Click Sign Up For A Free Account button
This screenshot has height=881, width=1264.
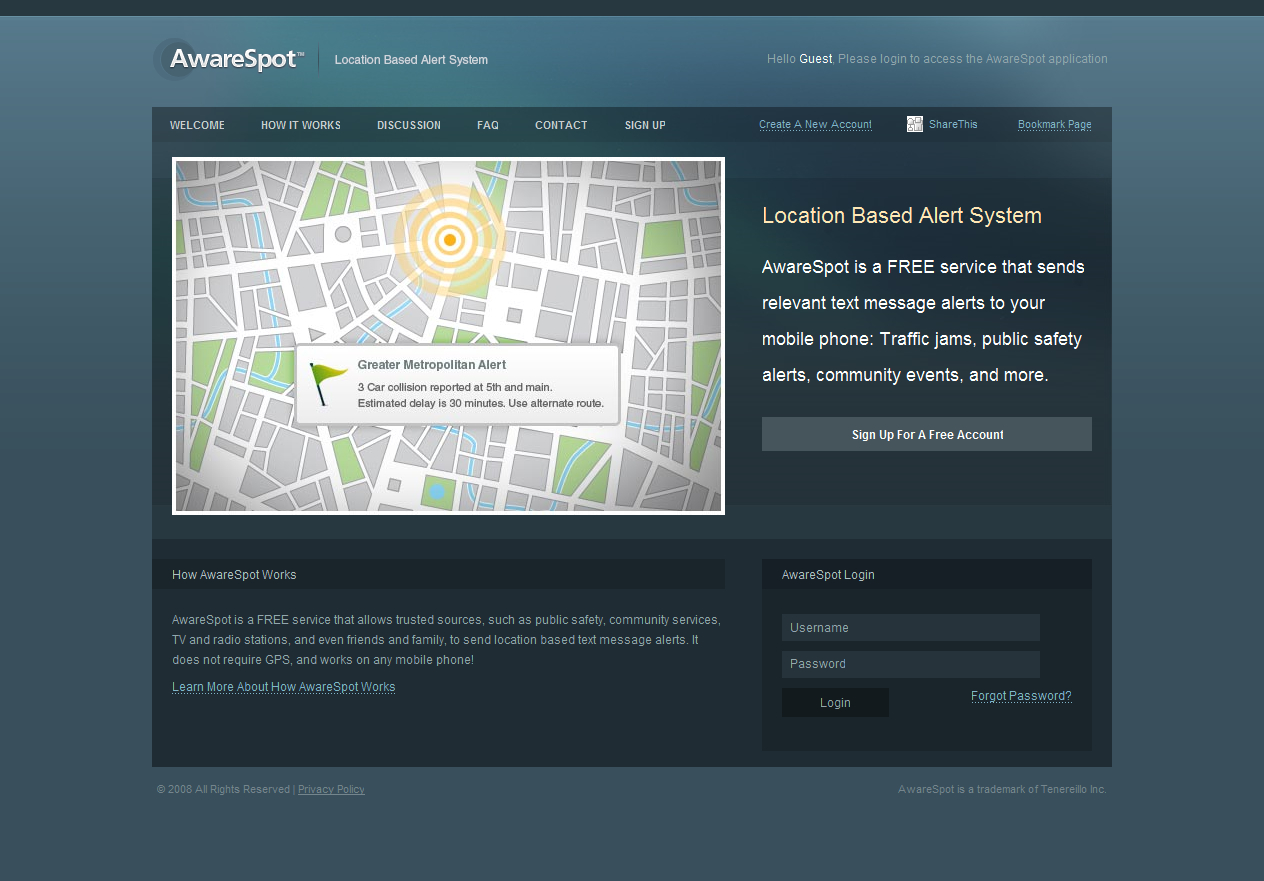927,434
